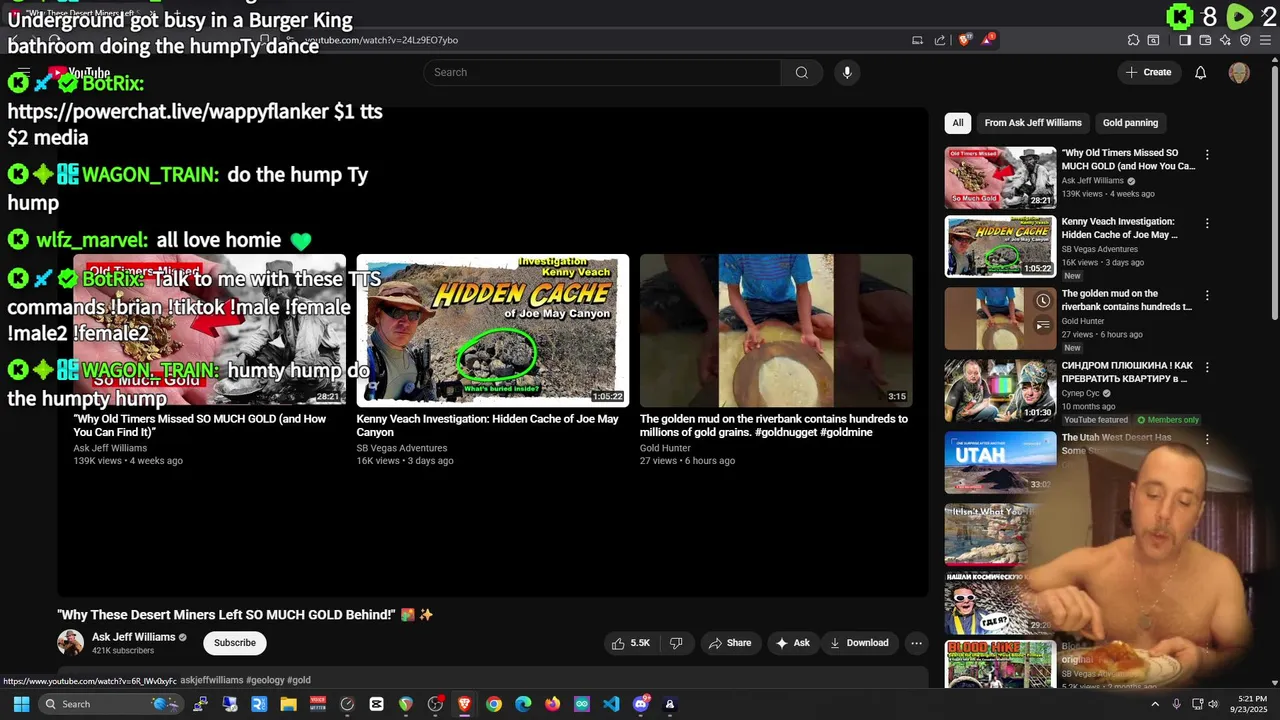
Task: Click the Ask button under video
Action: tap(792, 643)
